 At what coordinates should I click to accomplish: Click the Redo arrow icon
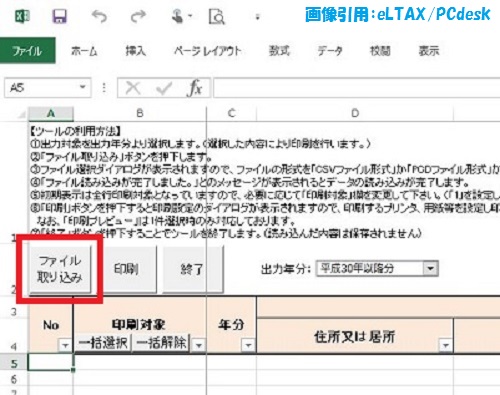pyautogui.click(x=138, y=16)
